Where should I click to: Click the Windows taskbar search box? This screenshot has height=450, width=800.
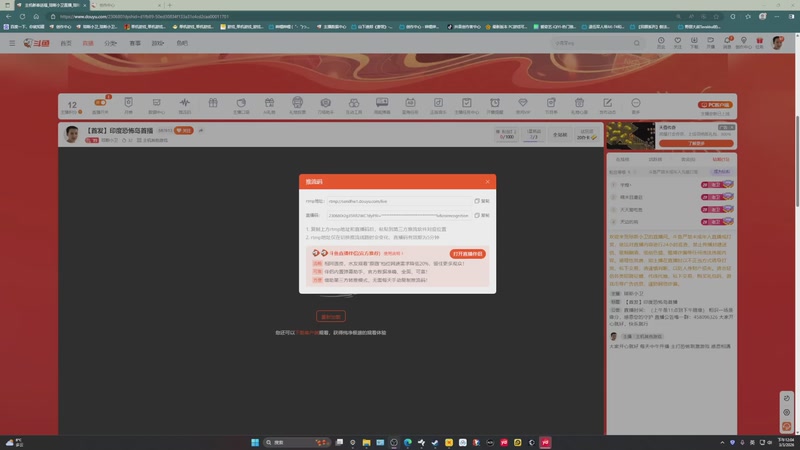coord(297,442)
